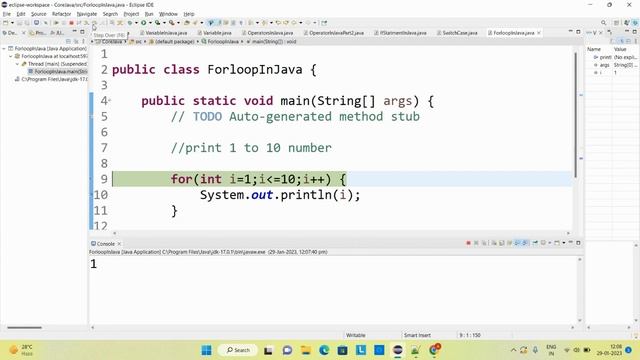The height and width of the screenshot is (360, 640).
Task: Minimize the Debug view panel
Action: click(x=74, y=31)
